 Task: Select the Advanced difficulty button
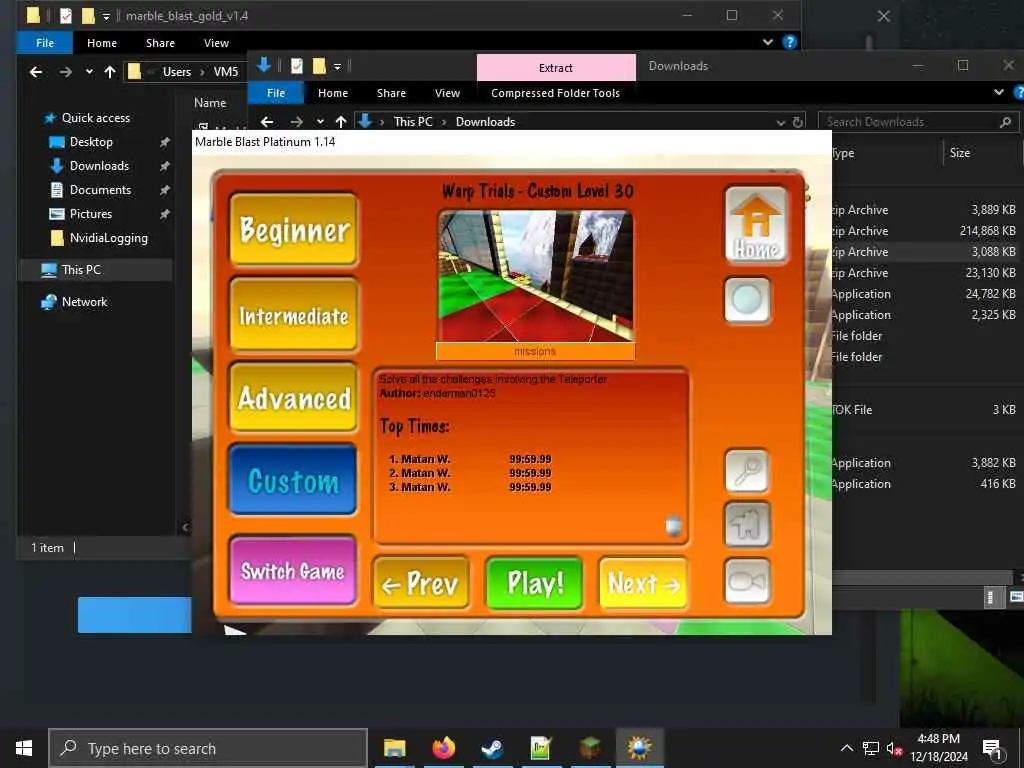[294, 398]
